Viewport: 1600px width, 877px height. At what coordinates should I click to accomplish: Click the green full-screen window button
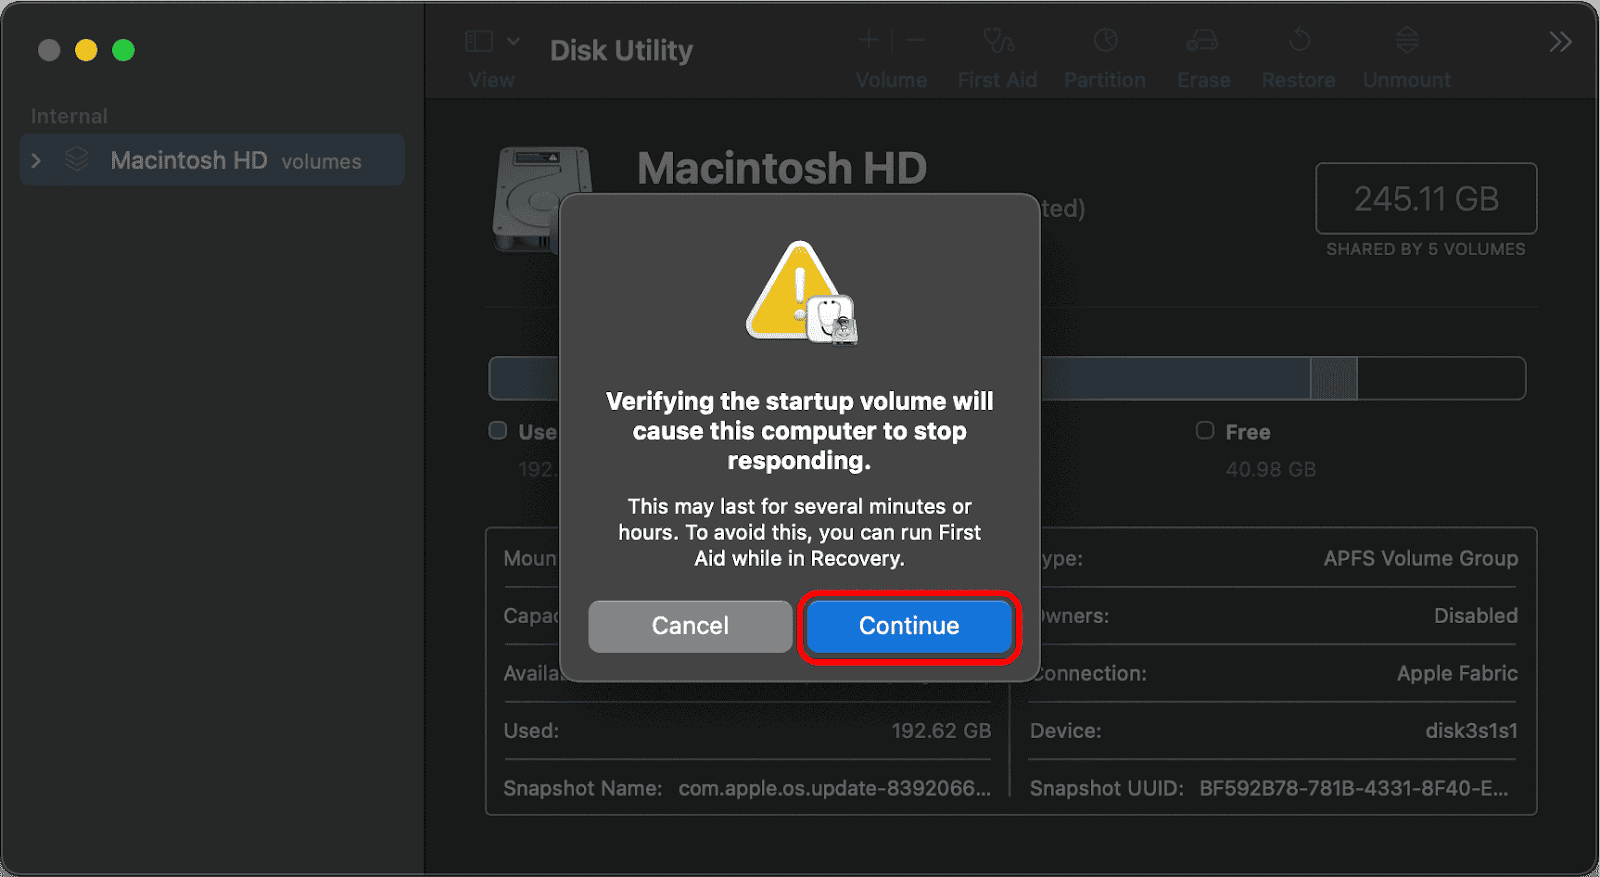(x=123, y=50)
